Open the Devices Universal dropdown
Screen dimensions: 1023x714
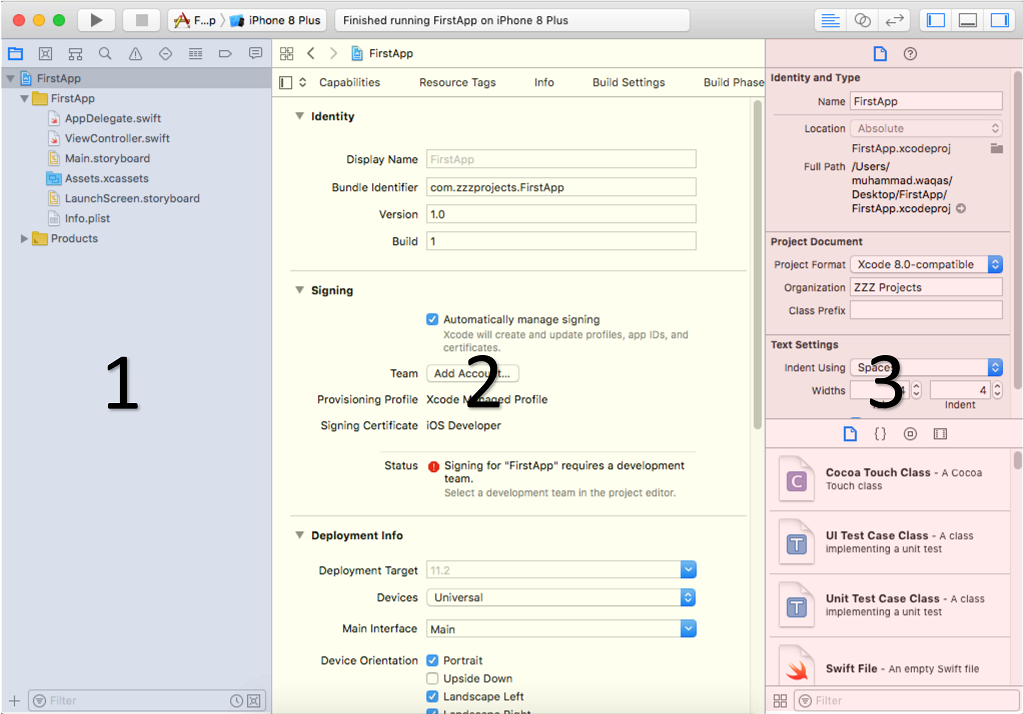(561, 598)
